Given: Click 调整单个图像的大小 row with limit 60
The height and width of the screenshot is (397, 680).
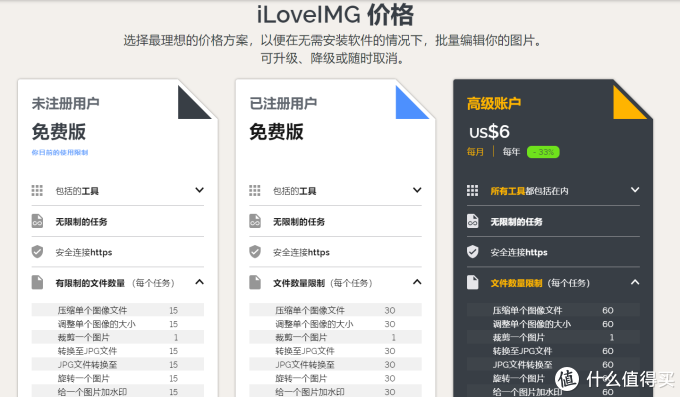Looking at the screenshot, I should pyautogui.click(x=553, y=324).
